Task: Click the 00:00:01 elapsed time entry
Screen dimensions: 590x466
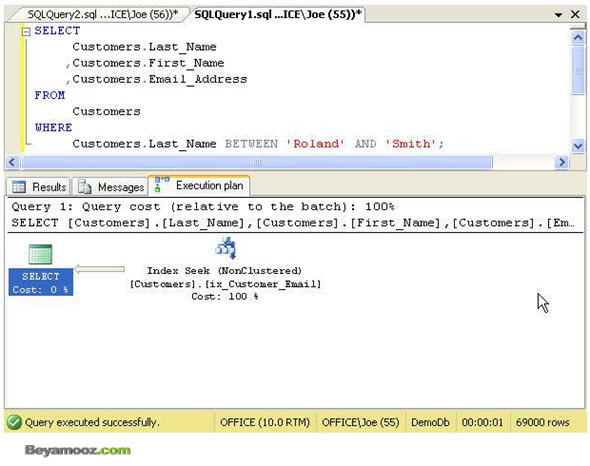Action: (482, 422)
